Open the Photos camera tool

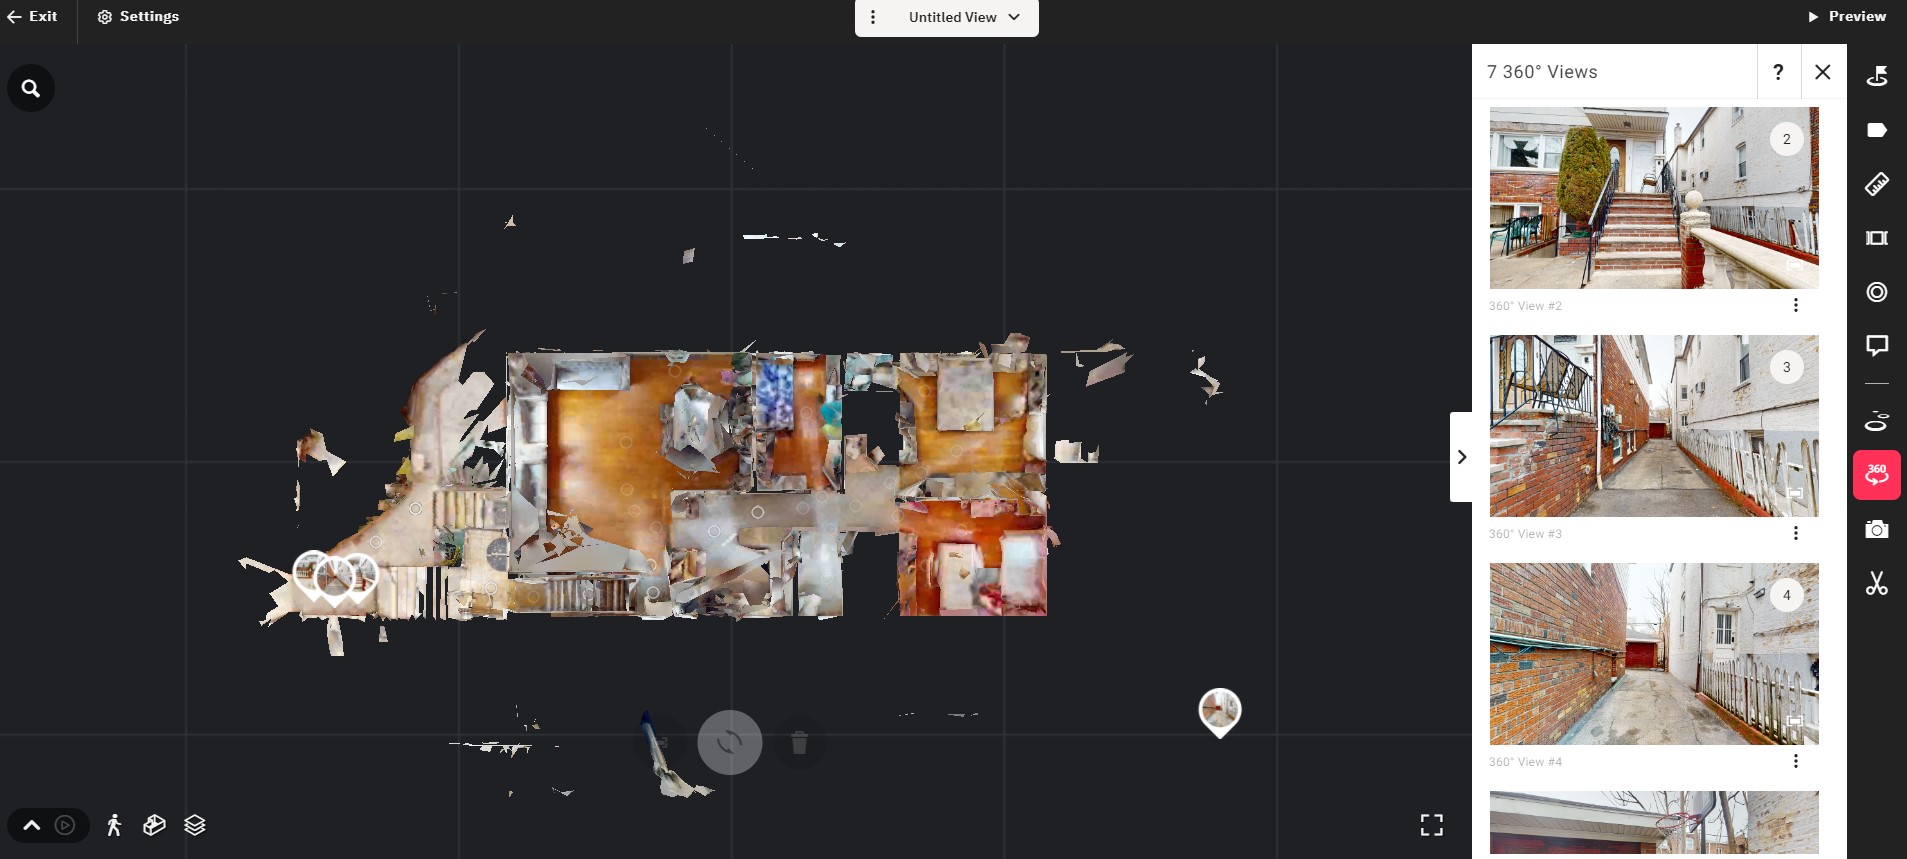coord(1877,529)
